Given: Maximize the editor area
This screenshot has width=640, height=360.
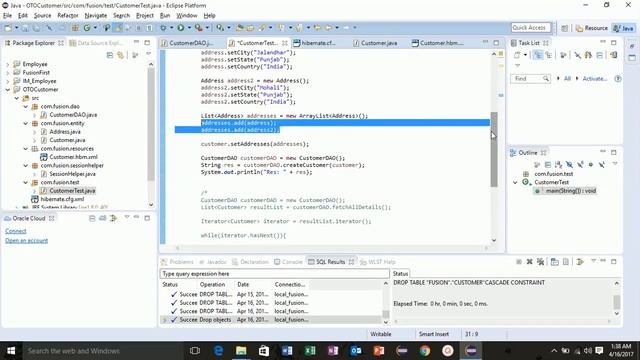Looking at the screenshot, I should point(496,42).
